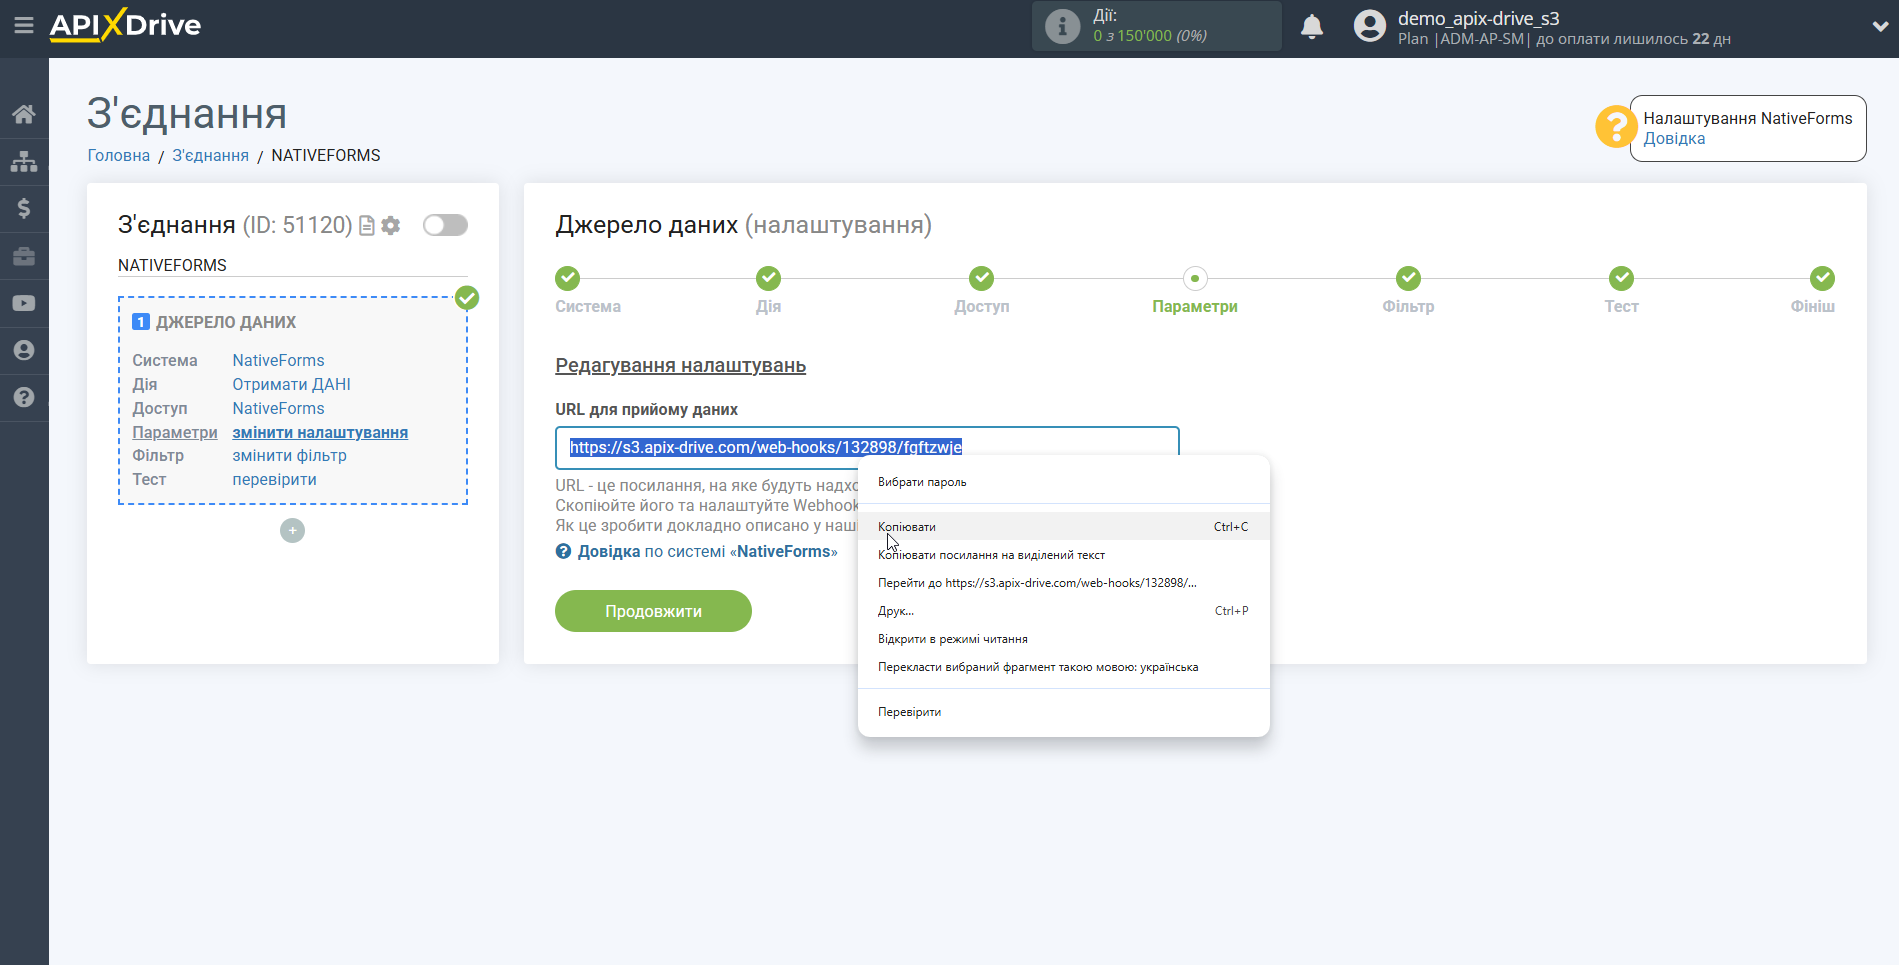Open Довідка по системі NativeForms link

point(707,552)
